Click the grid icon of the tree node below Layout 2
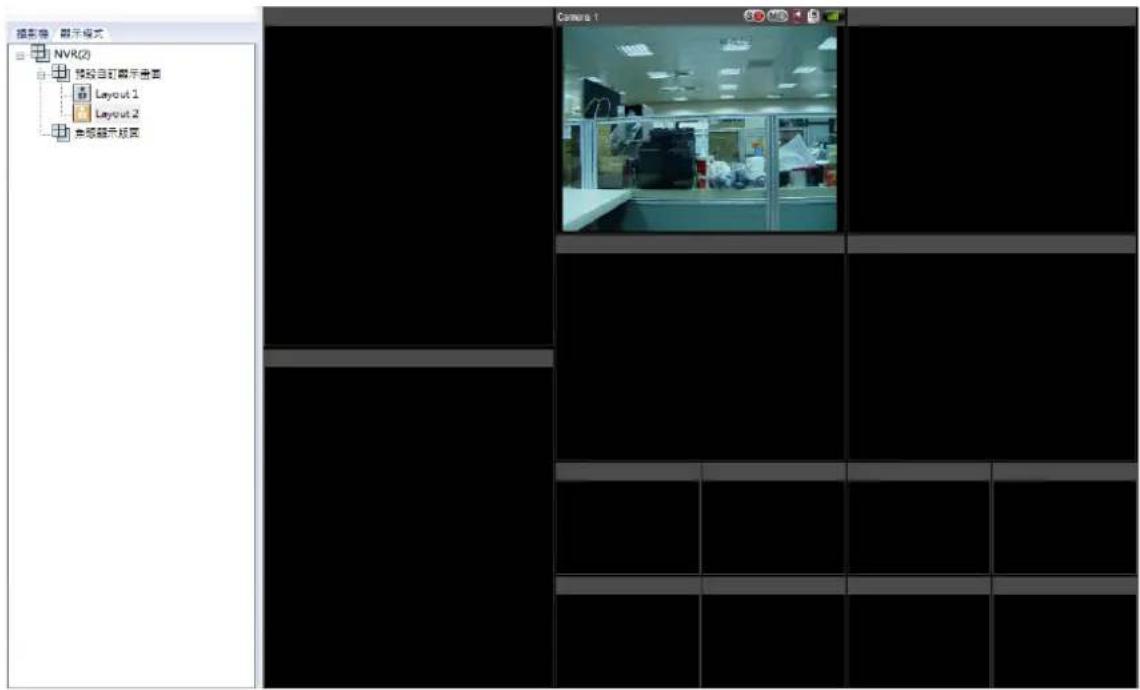This screenshot has width=1140, height=690. tap(62, 133)
